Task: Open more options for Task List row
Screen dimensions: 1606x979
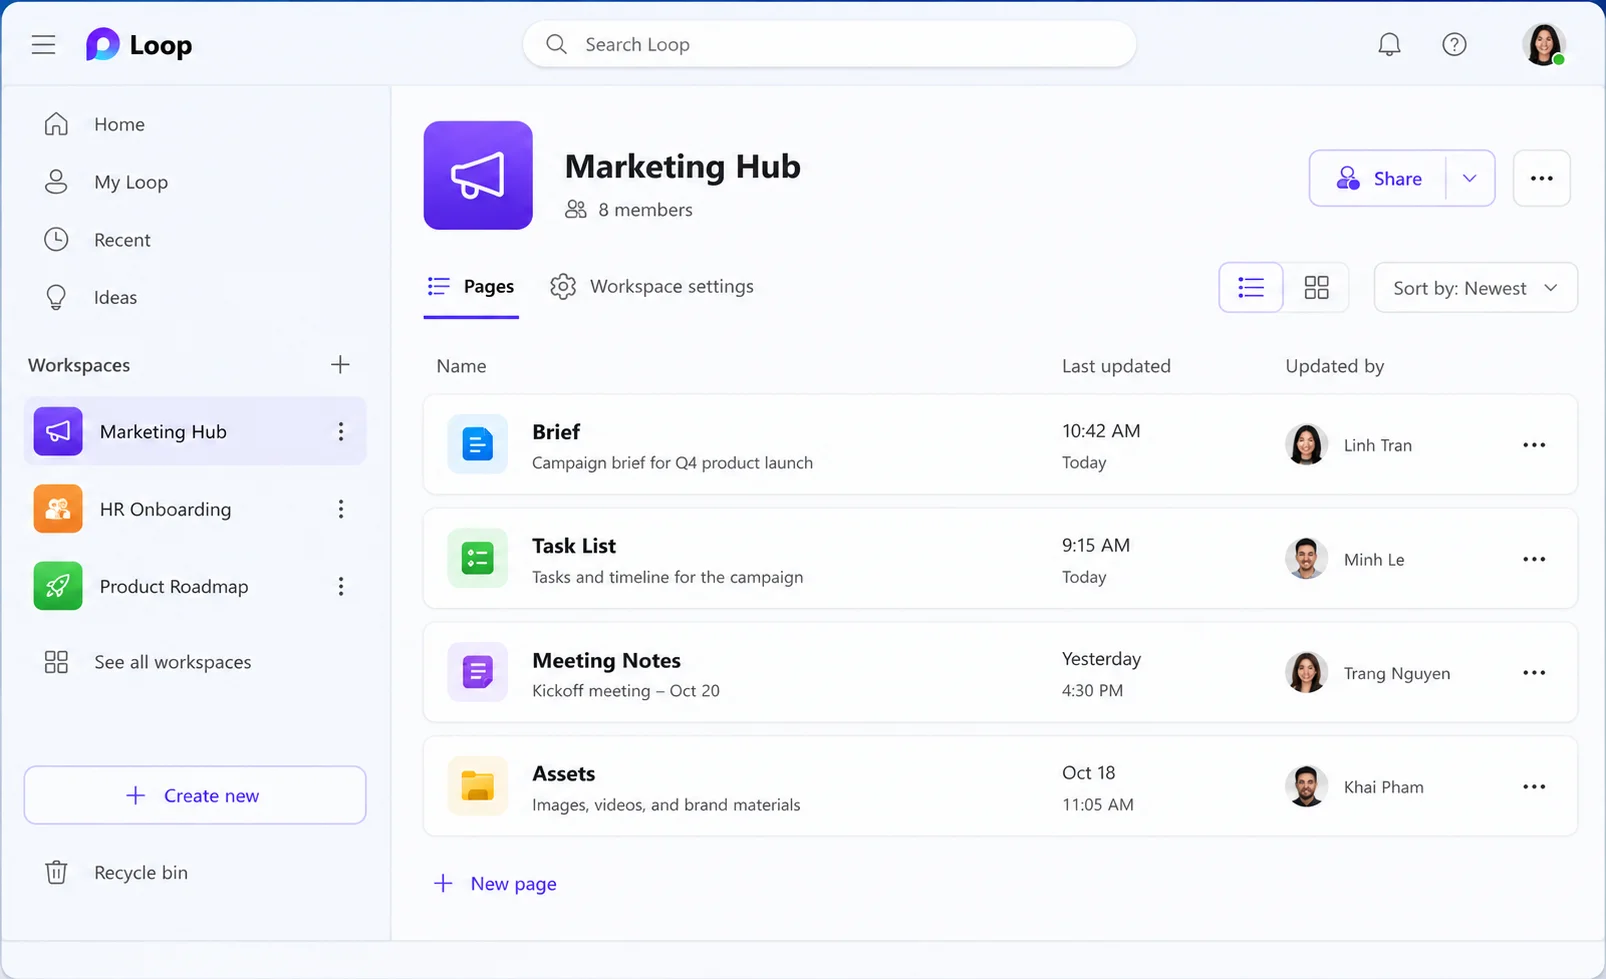Action: point(1534,559)
